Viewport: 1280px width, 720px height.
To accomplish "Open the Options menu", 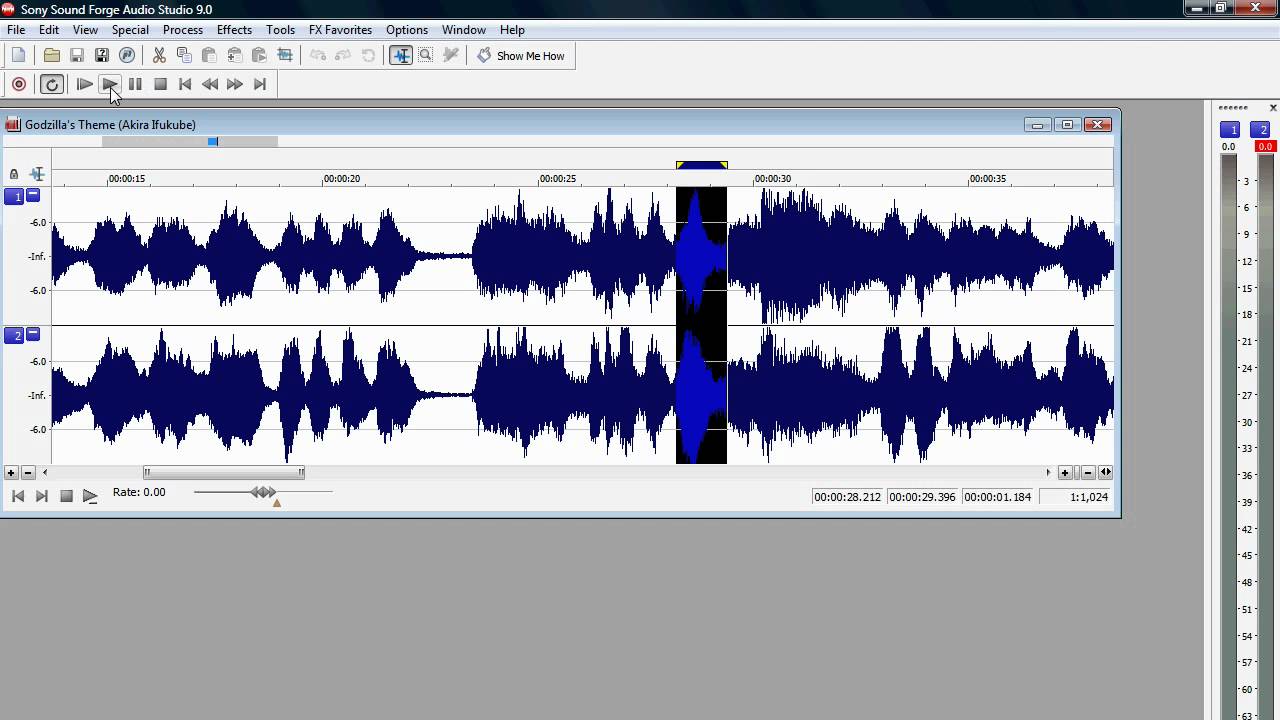I will [x=407, y=30].
